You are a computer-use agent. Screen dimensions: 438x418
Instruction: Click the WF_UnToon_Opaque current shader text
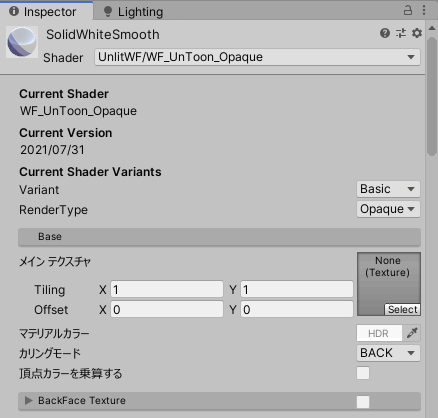tap(78, 111)
